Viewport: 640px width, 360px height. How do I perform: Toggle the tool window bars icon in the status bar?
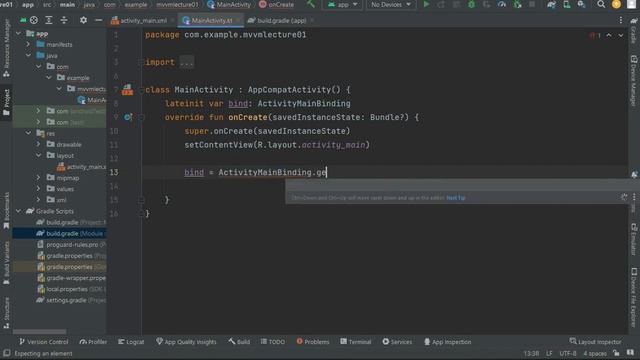pos(7,353)
